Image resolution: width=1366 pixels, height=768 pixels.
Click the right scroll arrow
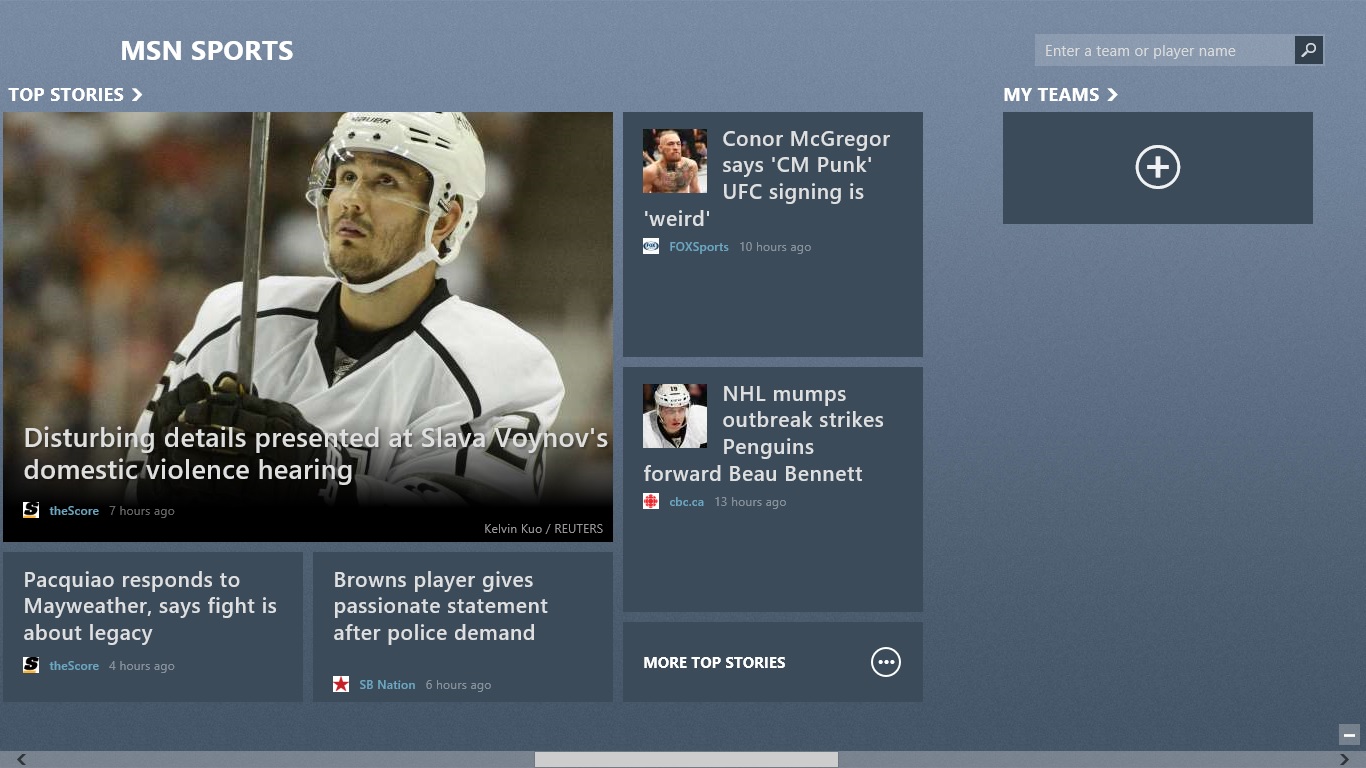click(1345, 759)
